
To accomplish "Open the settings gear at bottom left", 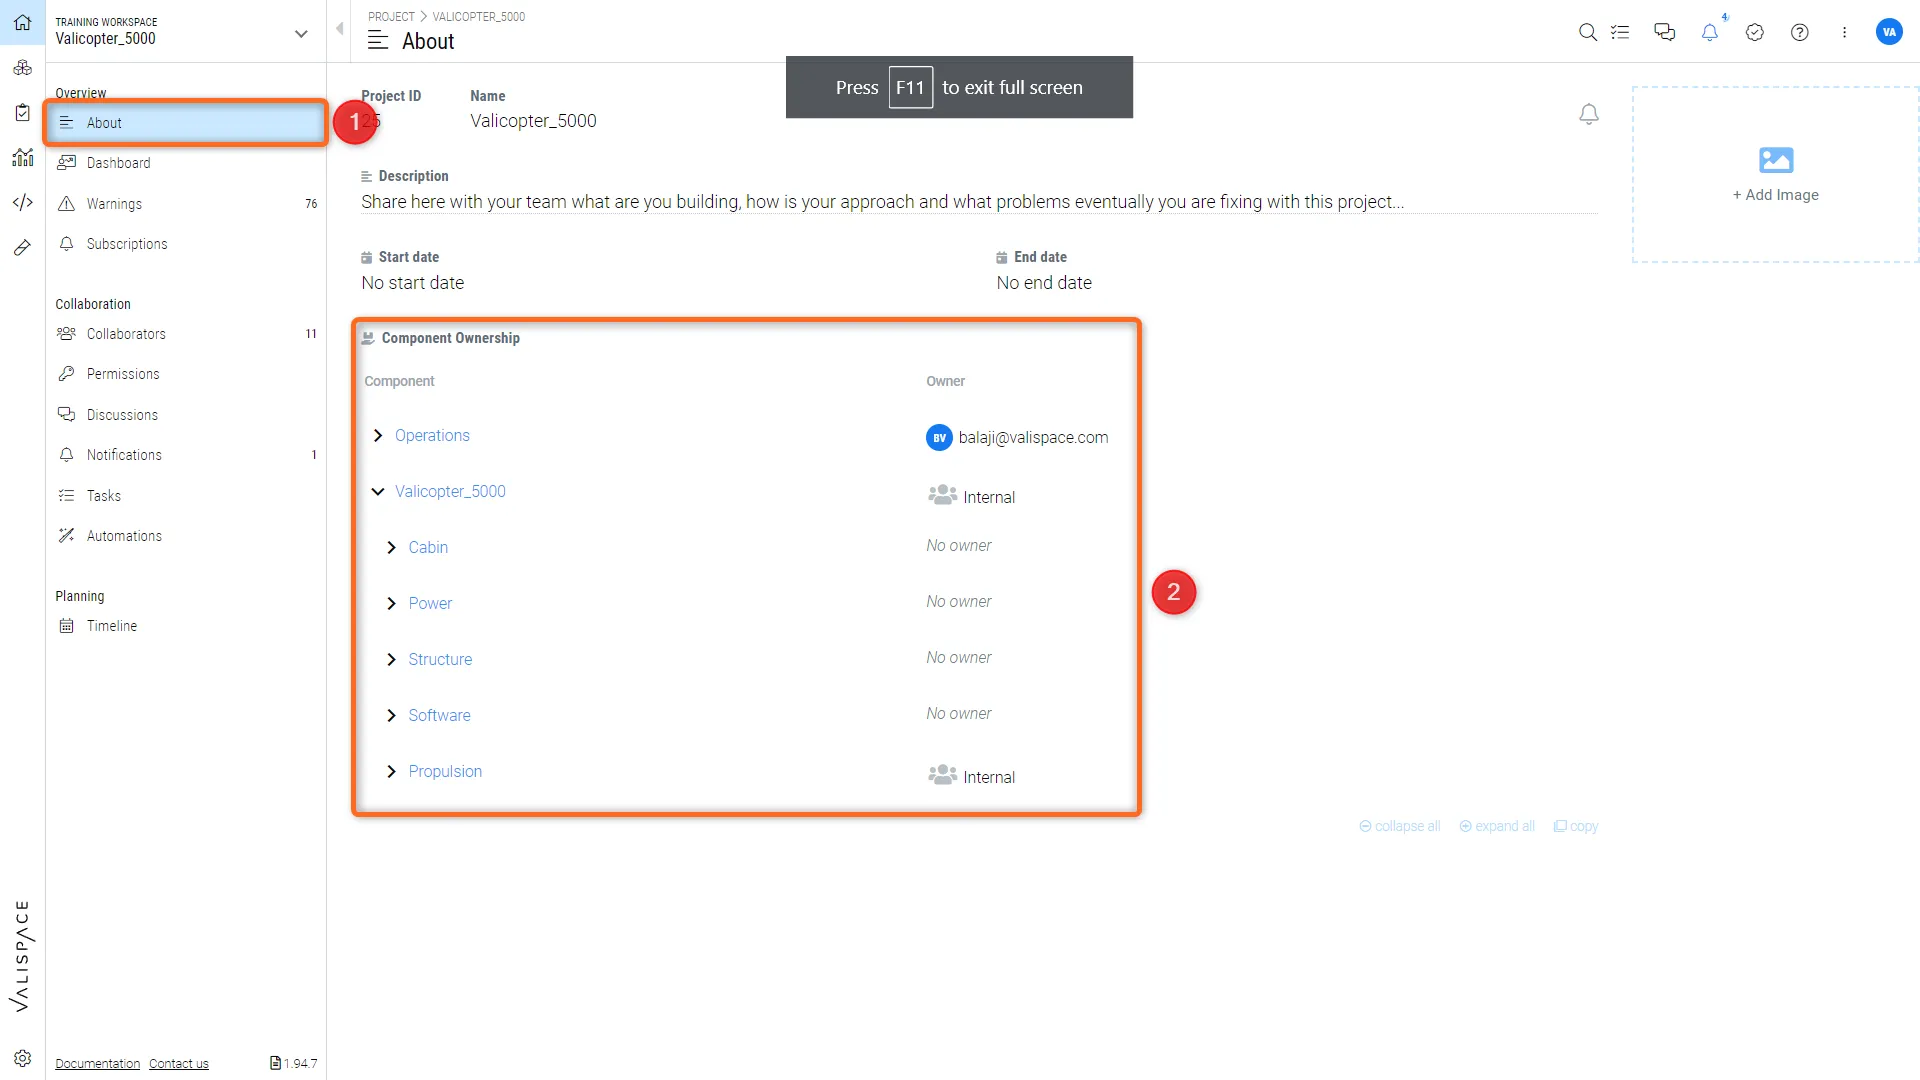I will point(22,1058).
